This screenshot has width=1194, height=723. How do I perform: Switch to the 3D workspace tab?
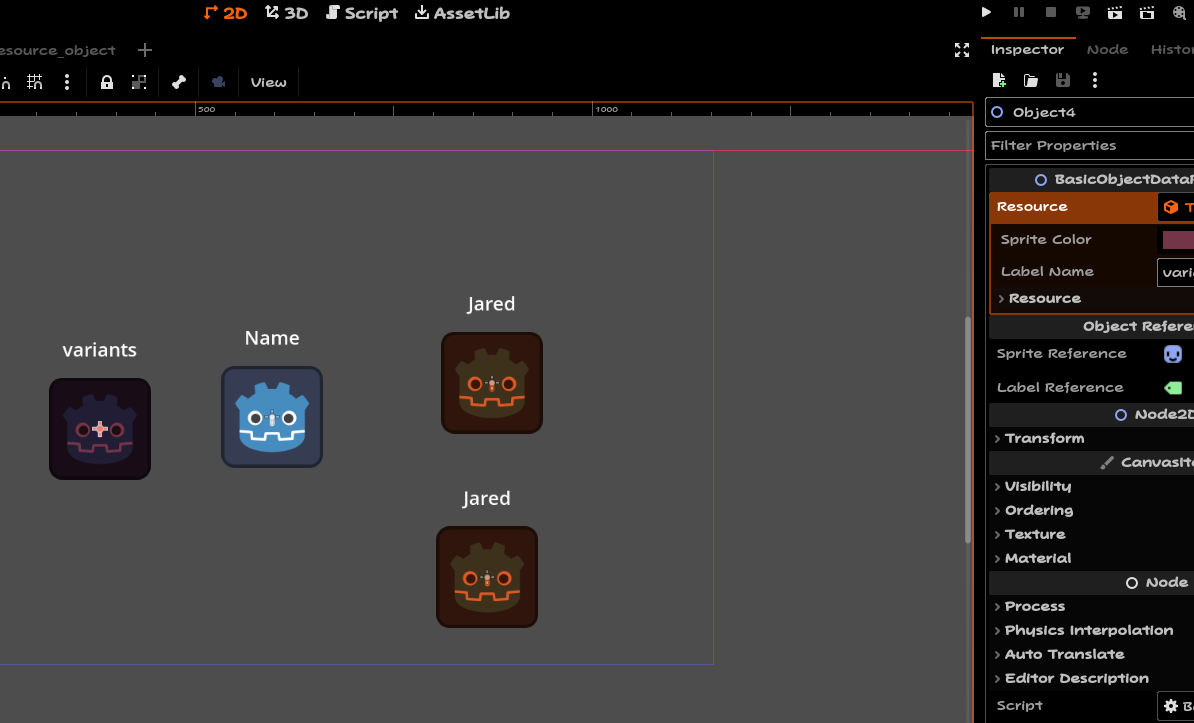click(286, 13)
